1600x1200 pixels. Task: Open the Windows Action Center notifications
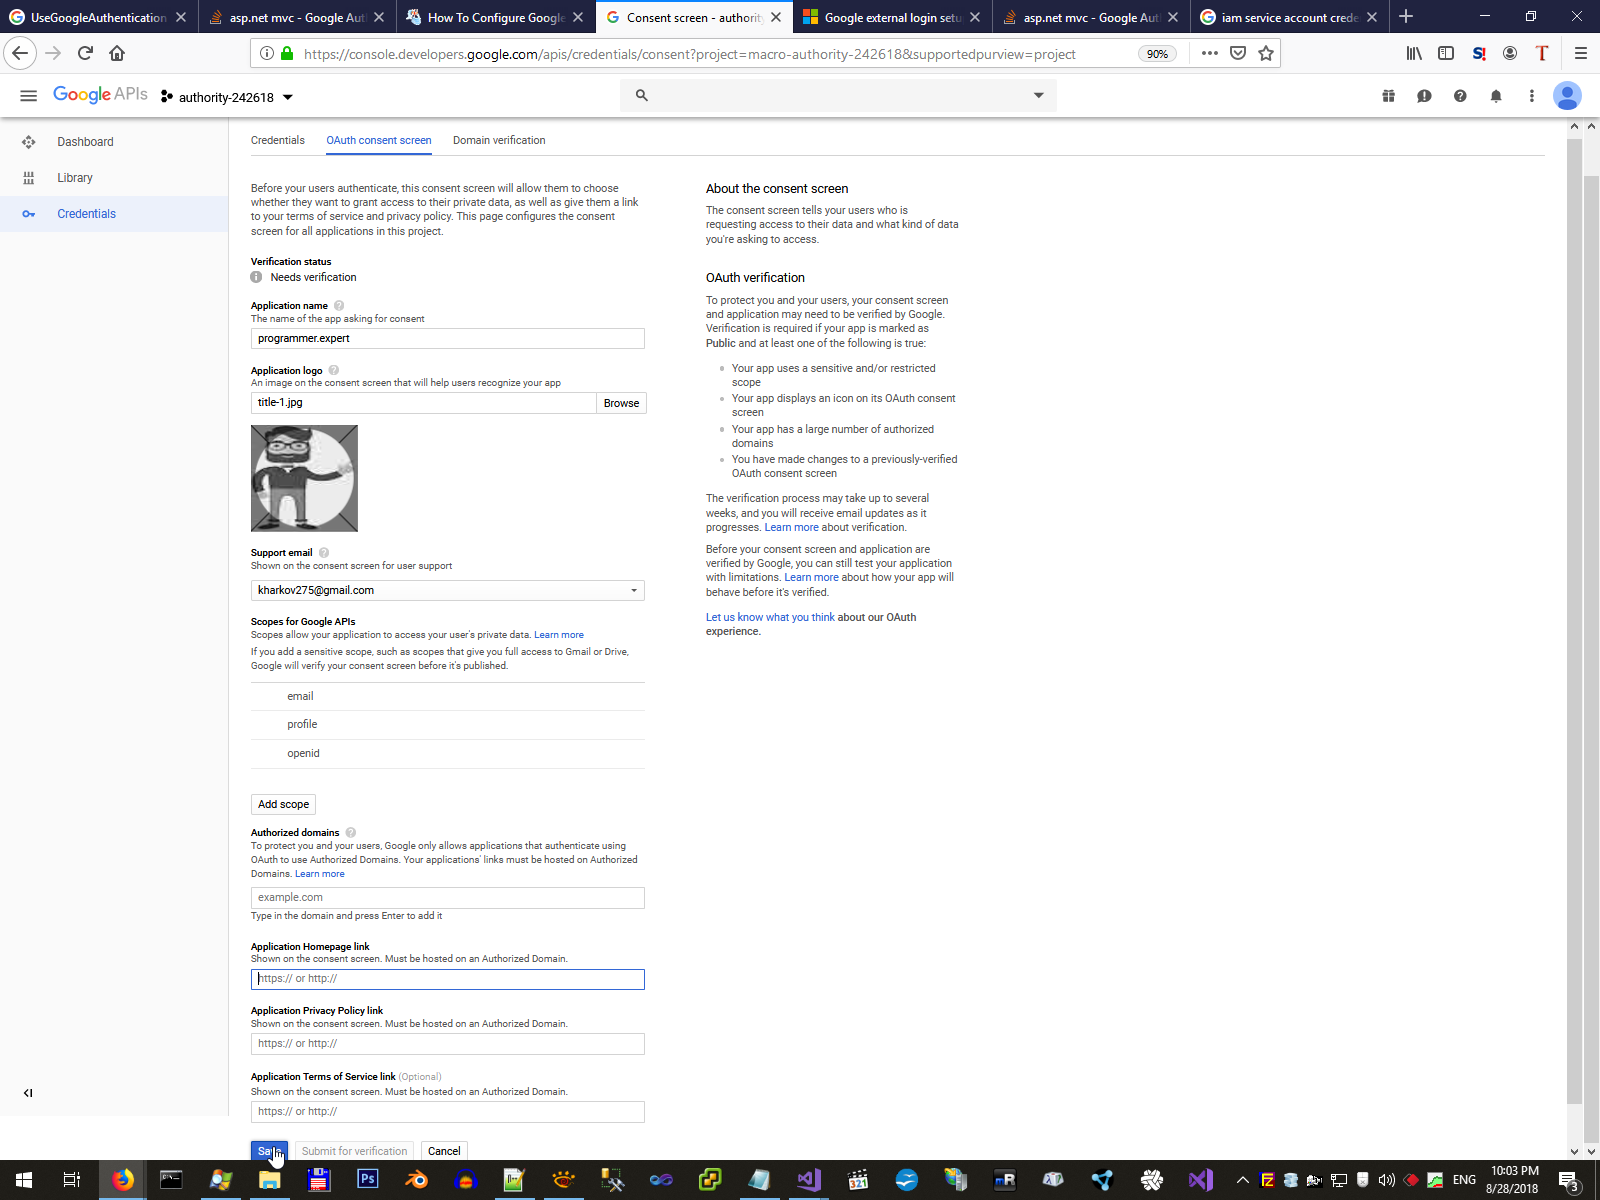pos(1569,1181)
